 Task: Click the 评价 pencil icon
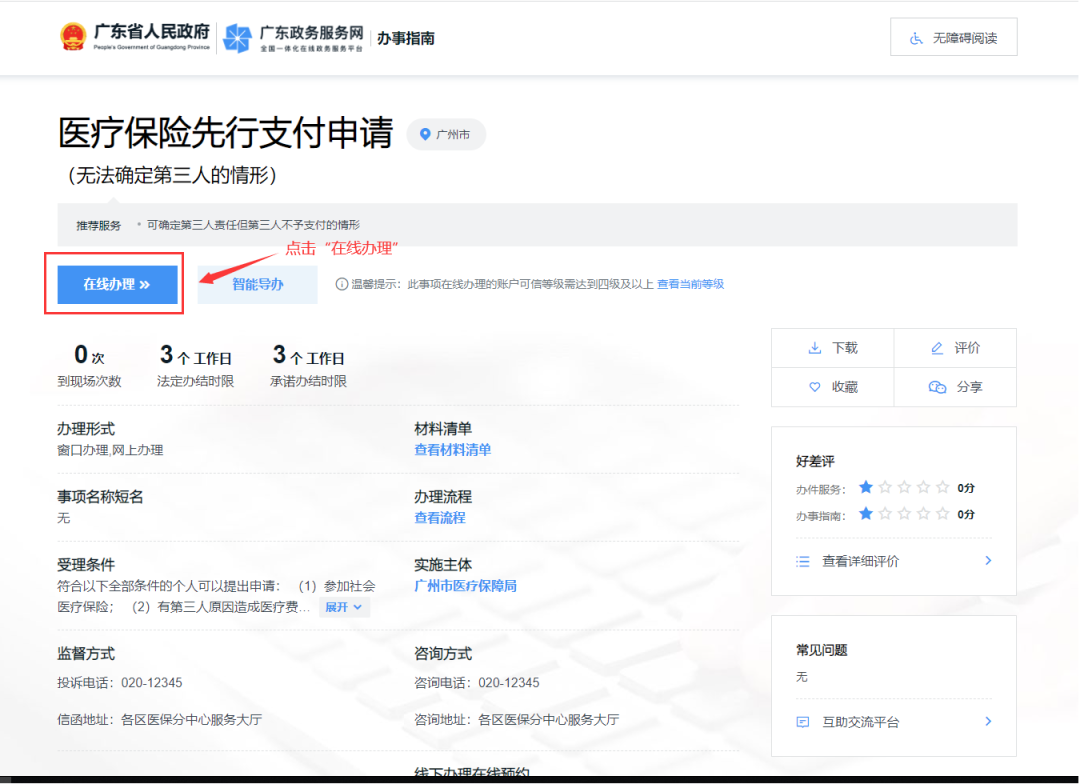(x=937, y=348)
